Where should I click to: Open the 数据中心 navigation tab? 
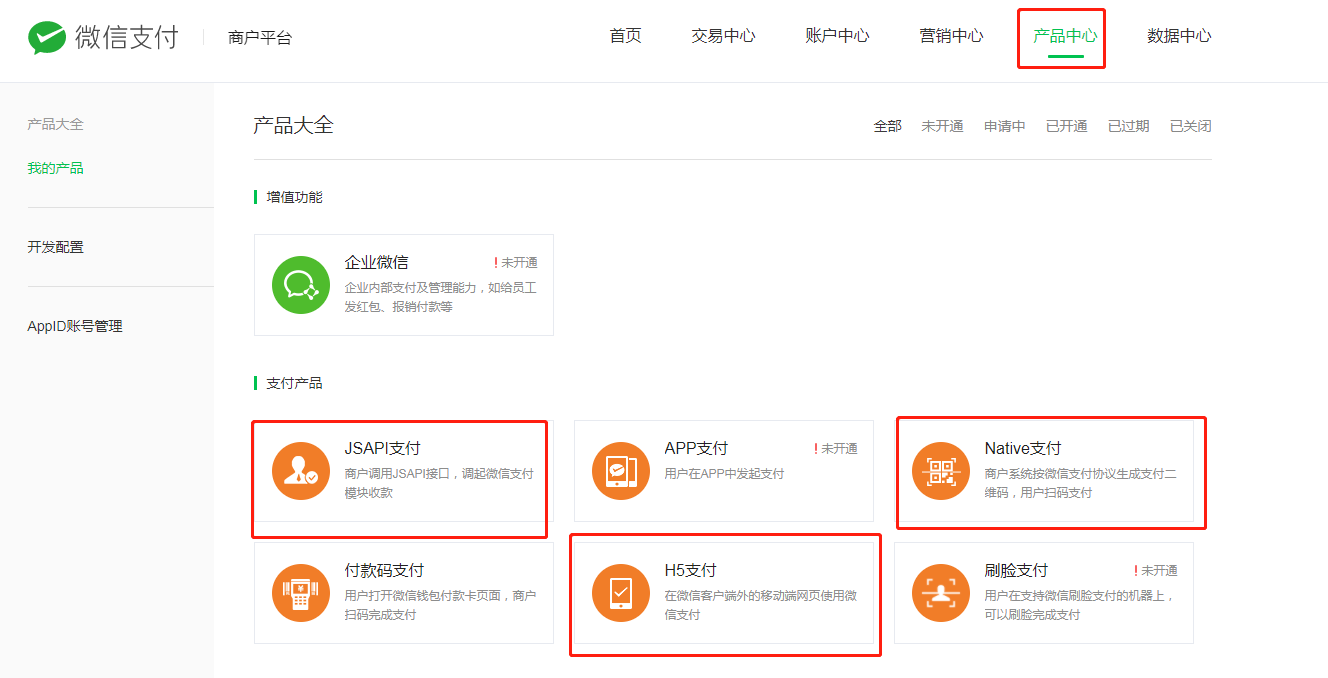coord(1179,36)
